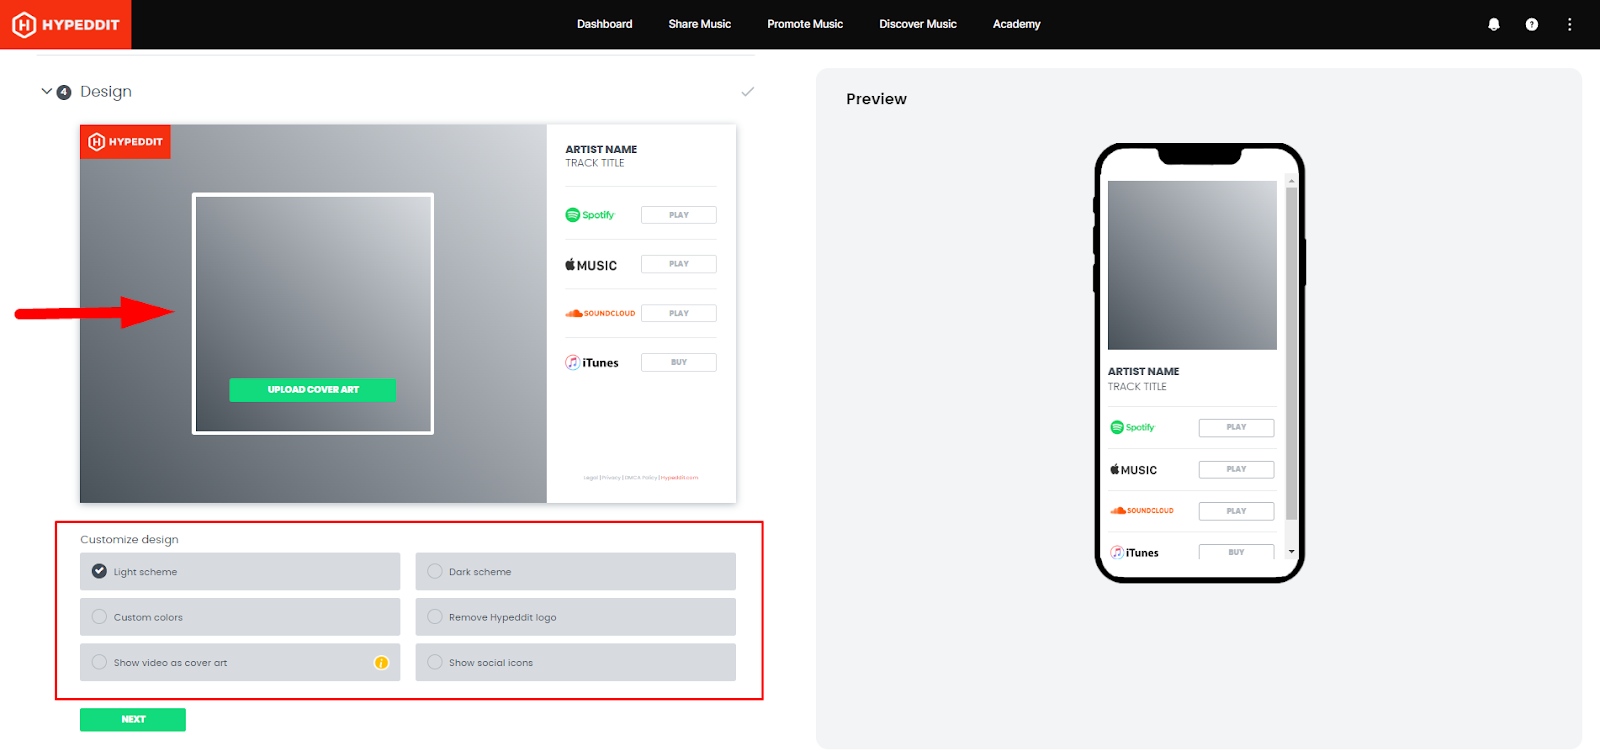This screenshot has height=751, width=1600.
Task: Click the Upload Cover Art button
Action: click(313, 390)
